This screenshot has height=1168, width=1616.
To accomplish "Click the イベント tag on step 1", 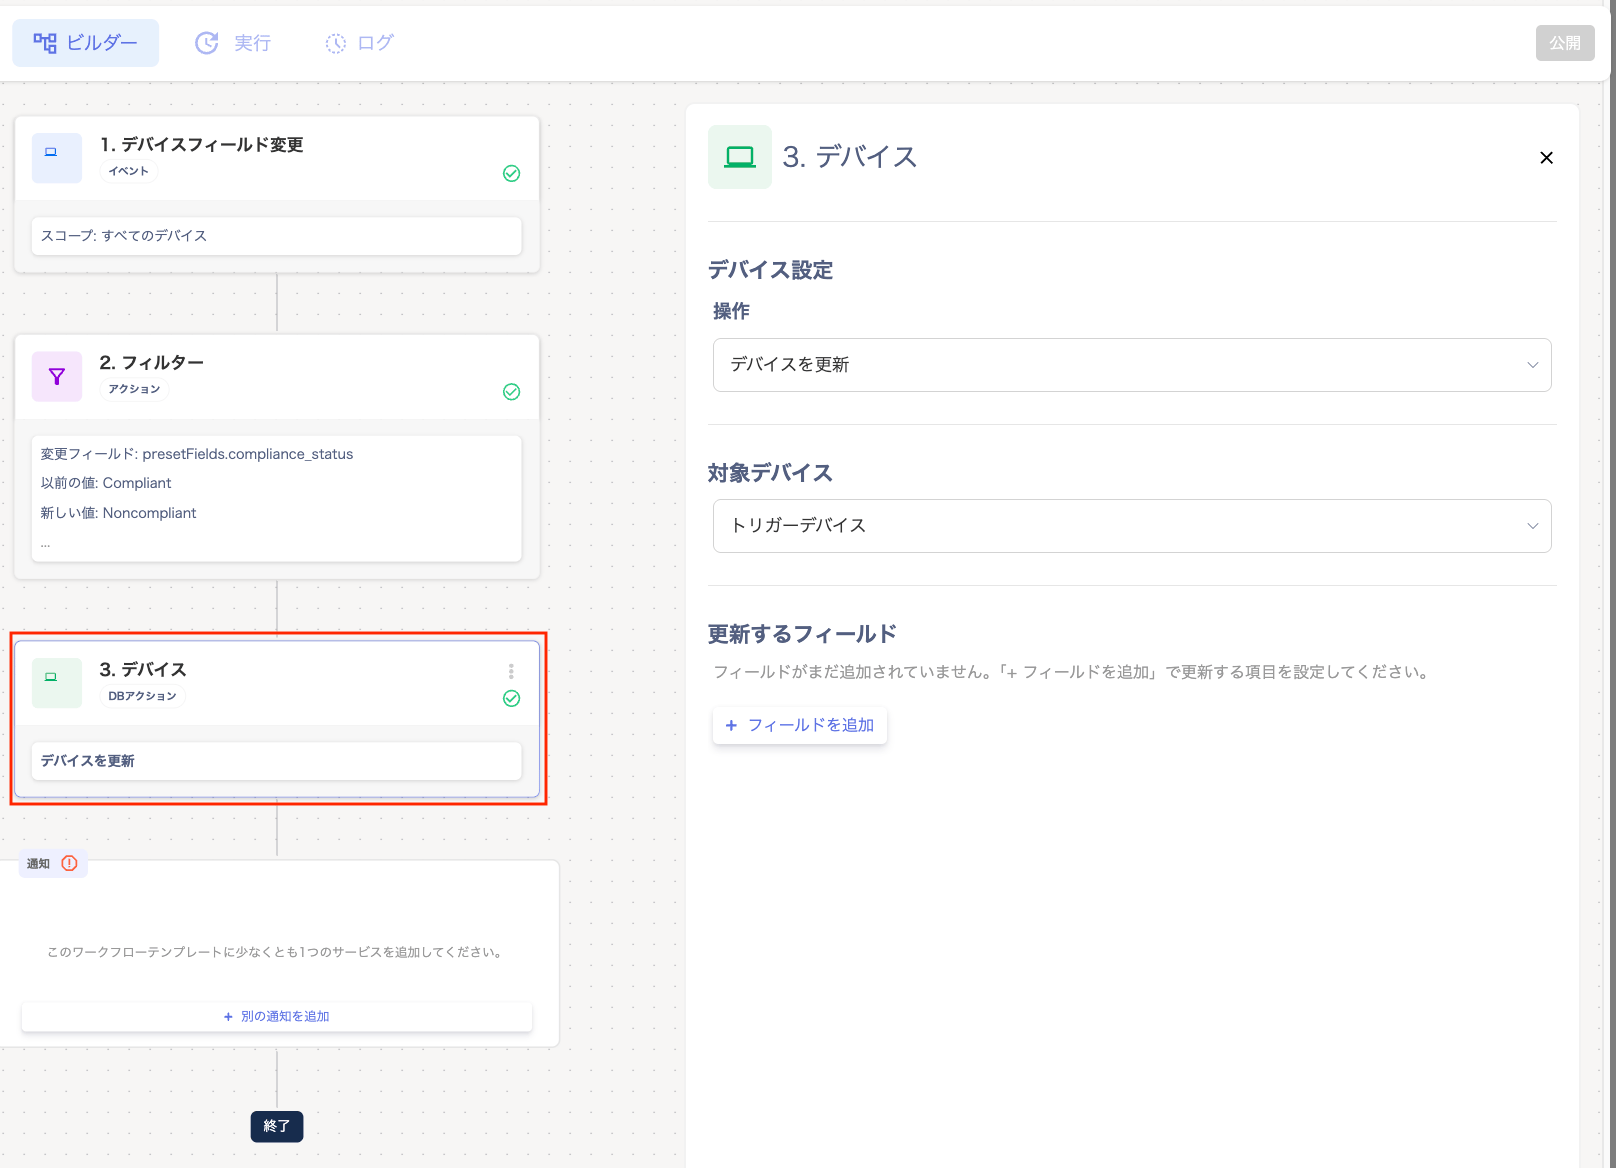I will point(128,171).
